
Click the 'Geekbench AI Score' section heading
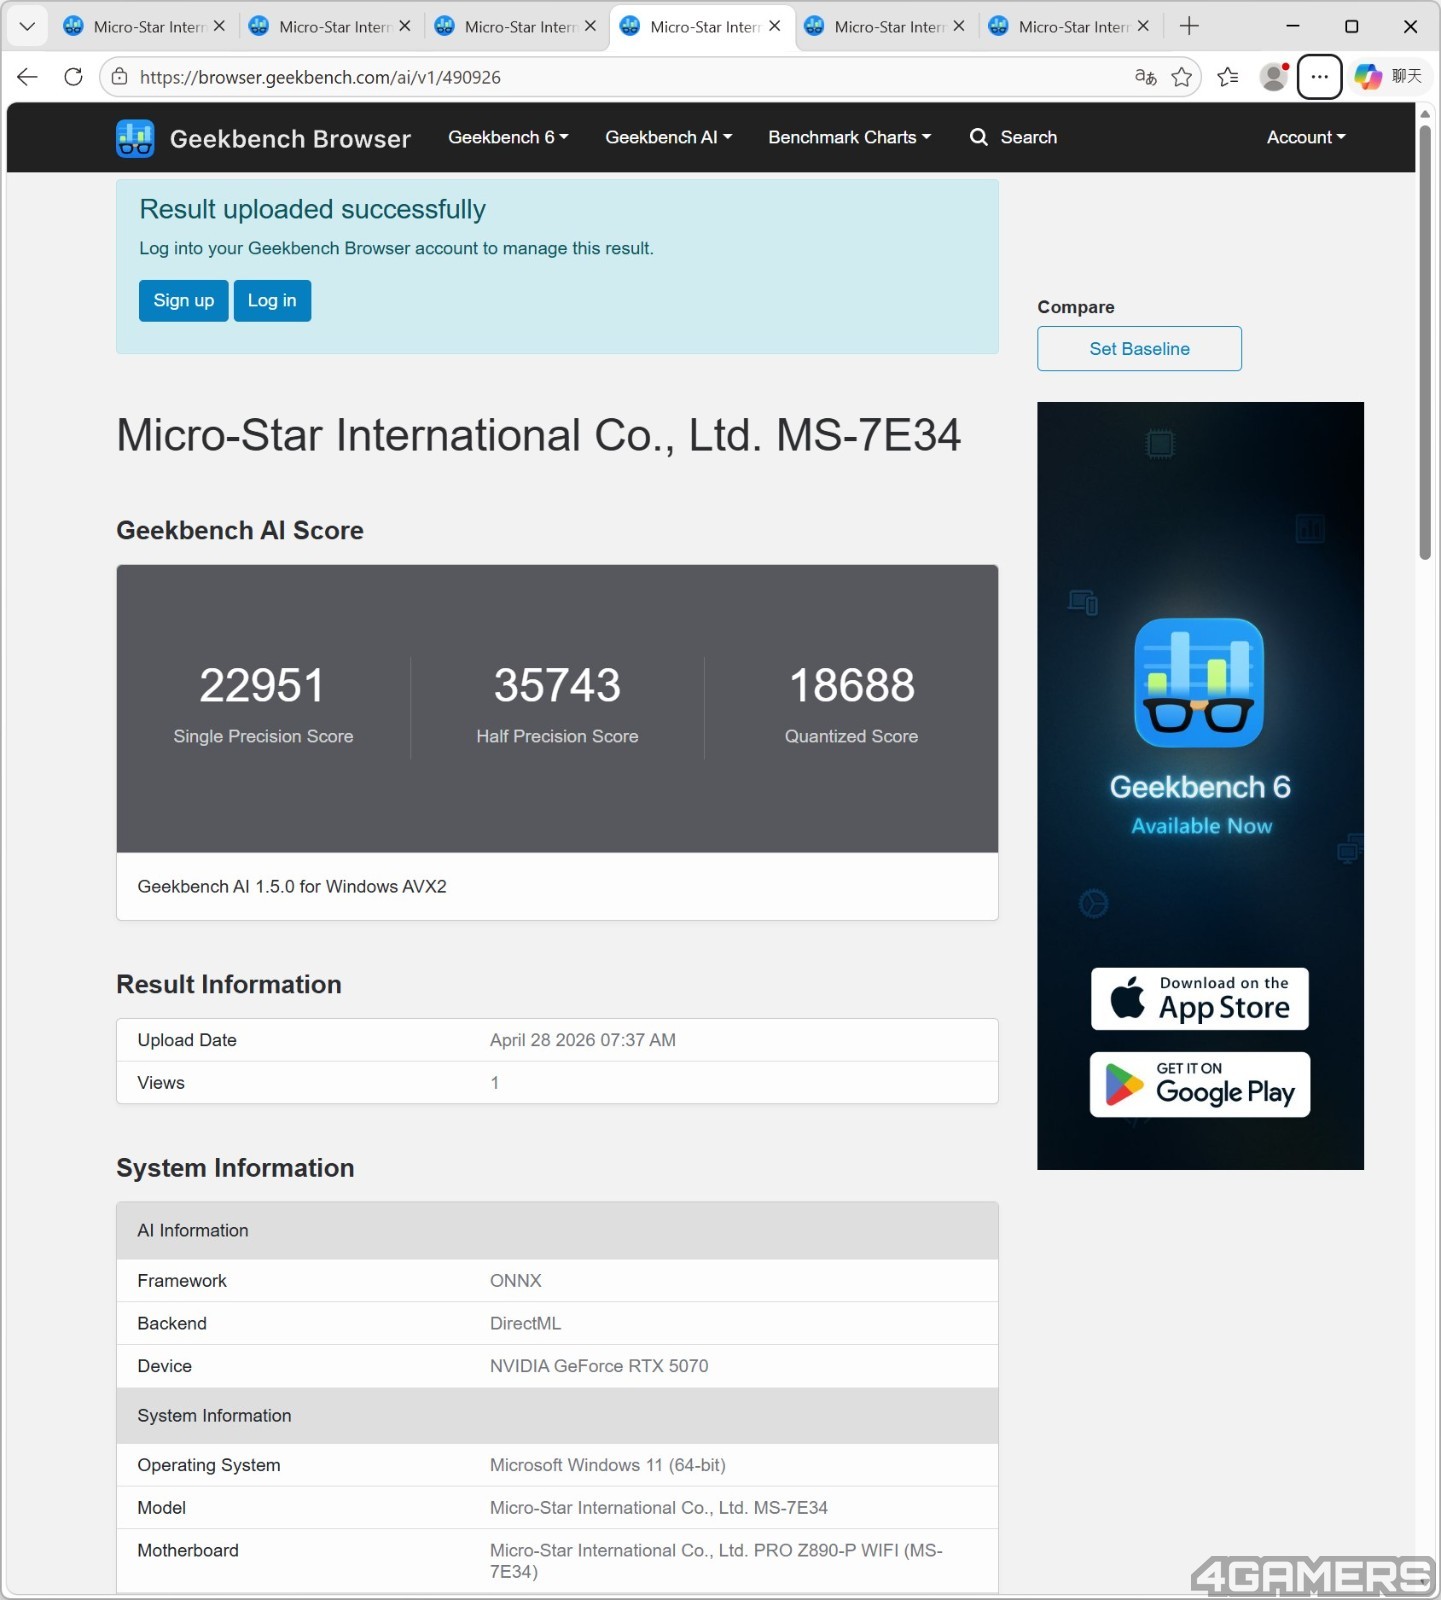tap(240, 531)
